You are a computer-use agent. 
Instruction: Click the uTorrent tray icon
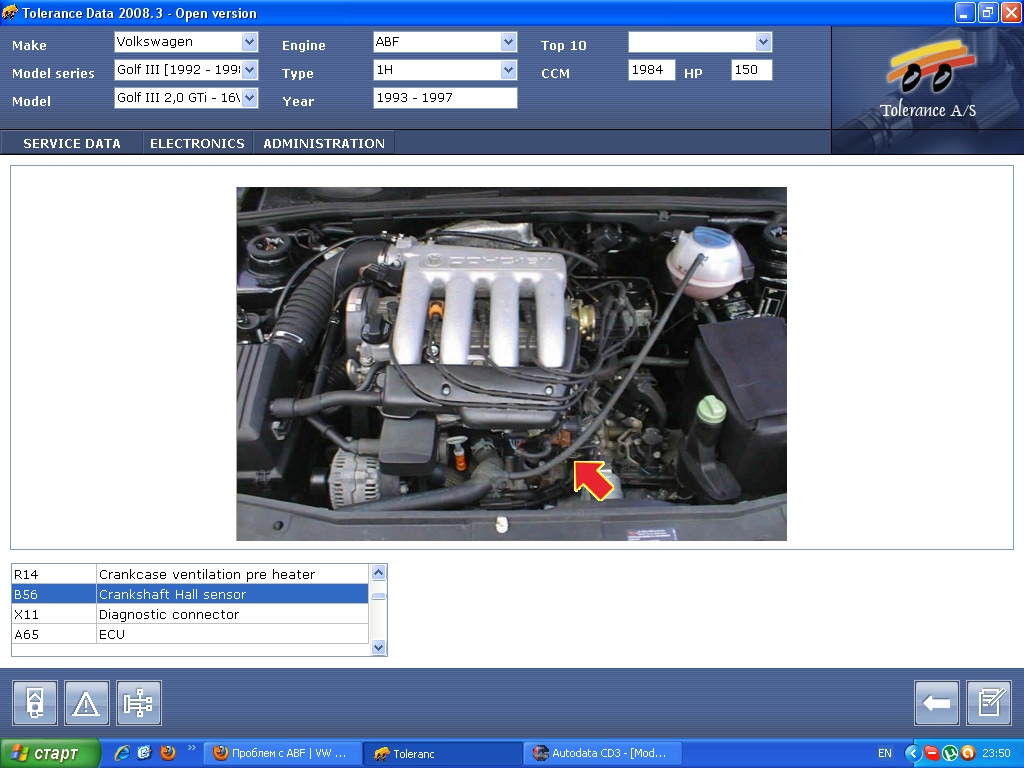pos(949,753)
